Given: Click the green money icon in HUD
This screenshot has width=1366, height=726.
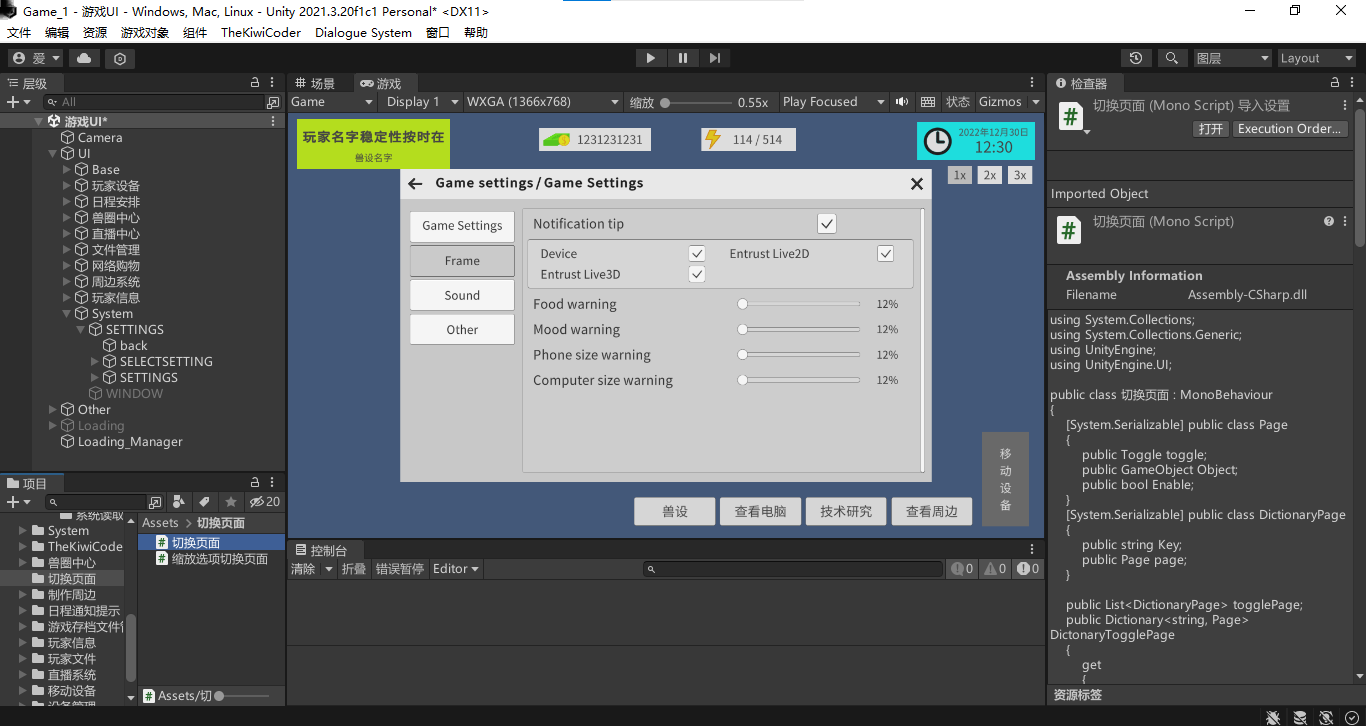Looking at the screenshot, I should click(555, 140).
